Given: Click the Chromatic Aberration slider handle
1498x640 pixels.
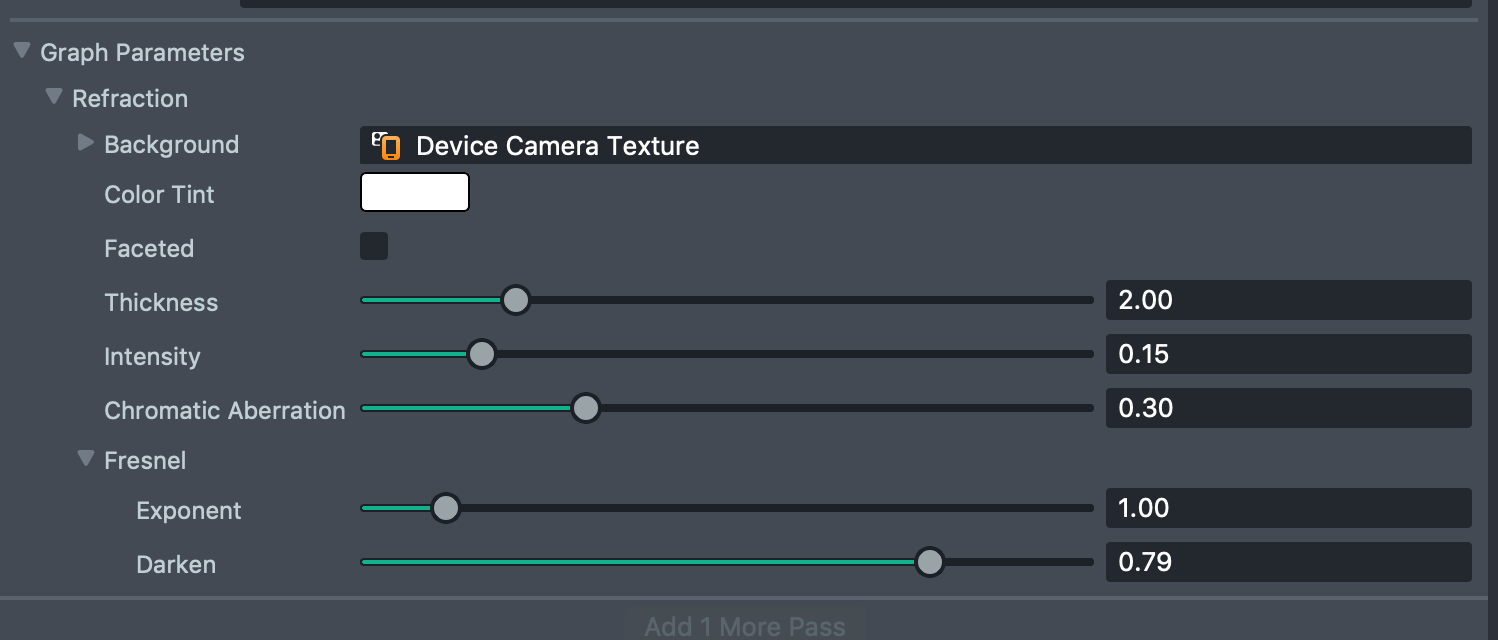Looking at the screenshot, I should 585,408.
